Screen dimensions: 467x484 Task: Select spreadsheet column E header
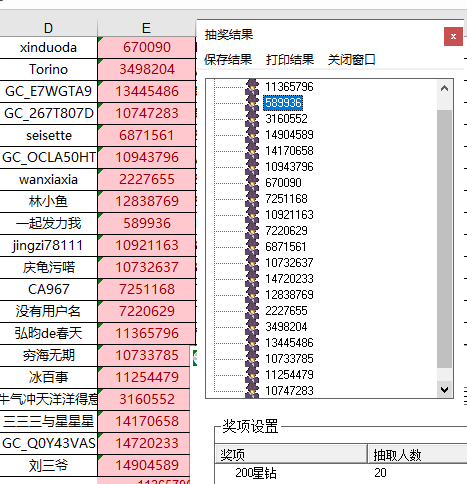[x=146, y=28]
